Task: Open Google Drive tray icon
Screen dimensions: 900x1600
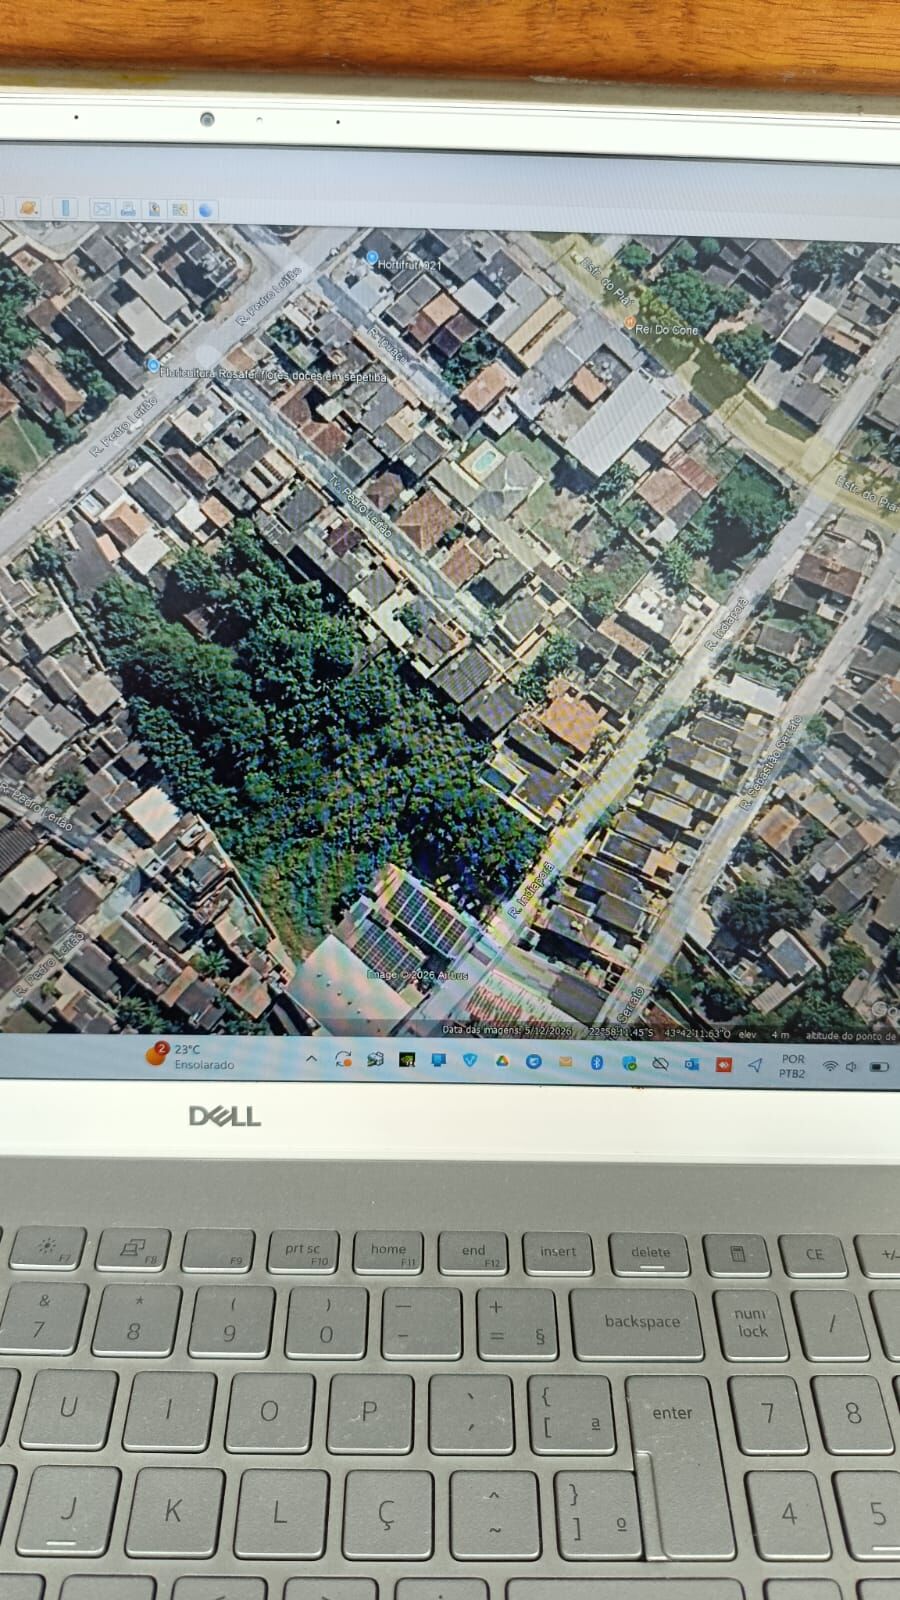Action: 502,1061
